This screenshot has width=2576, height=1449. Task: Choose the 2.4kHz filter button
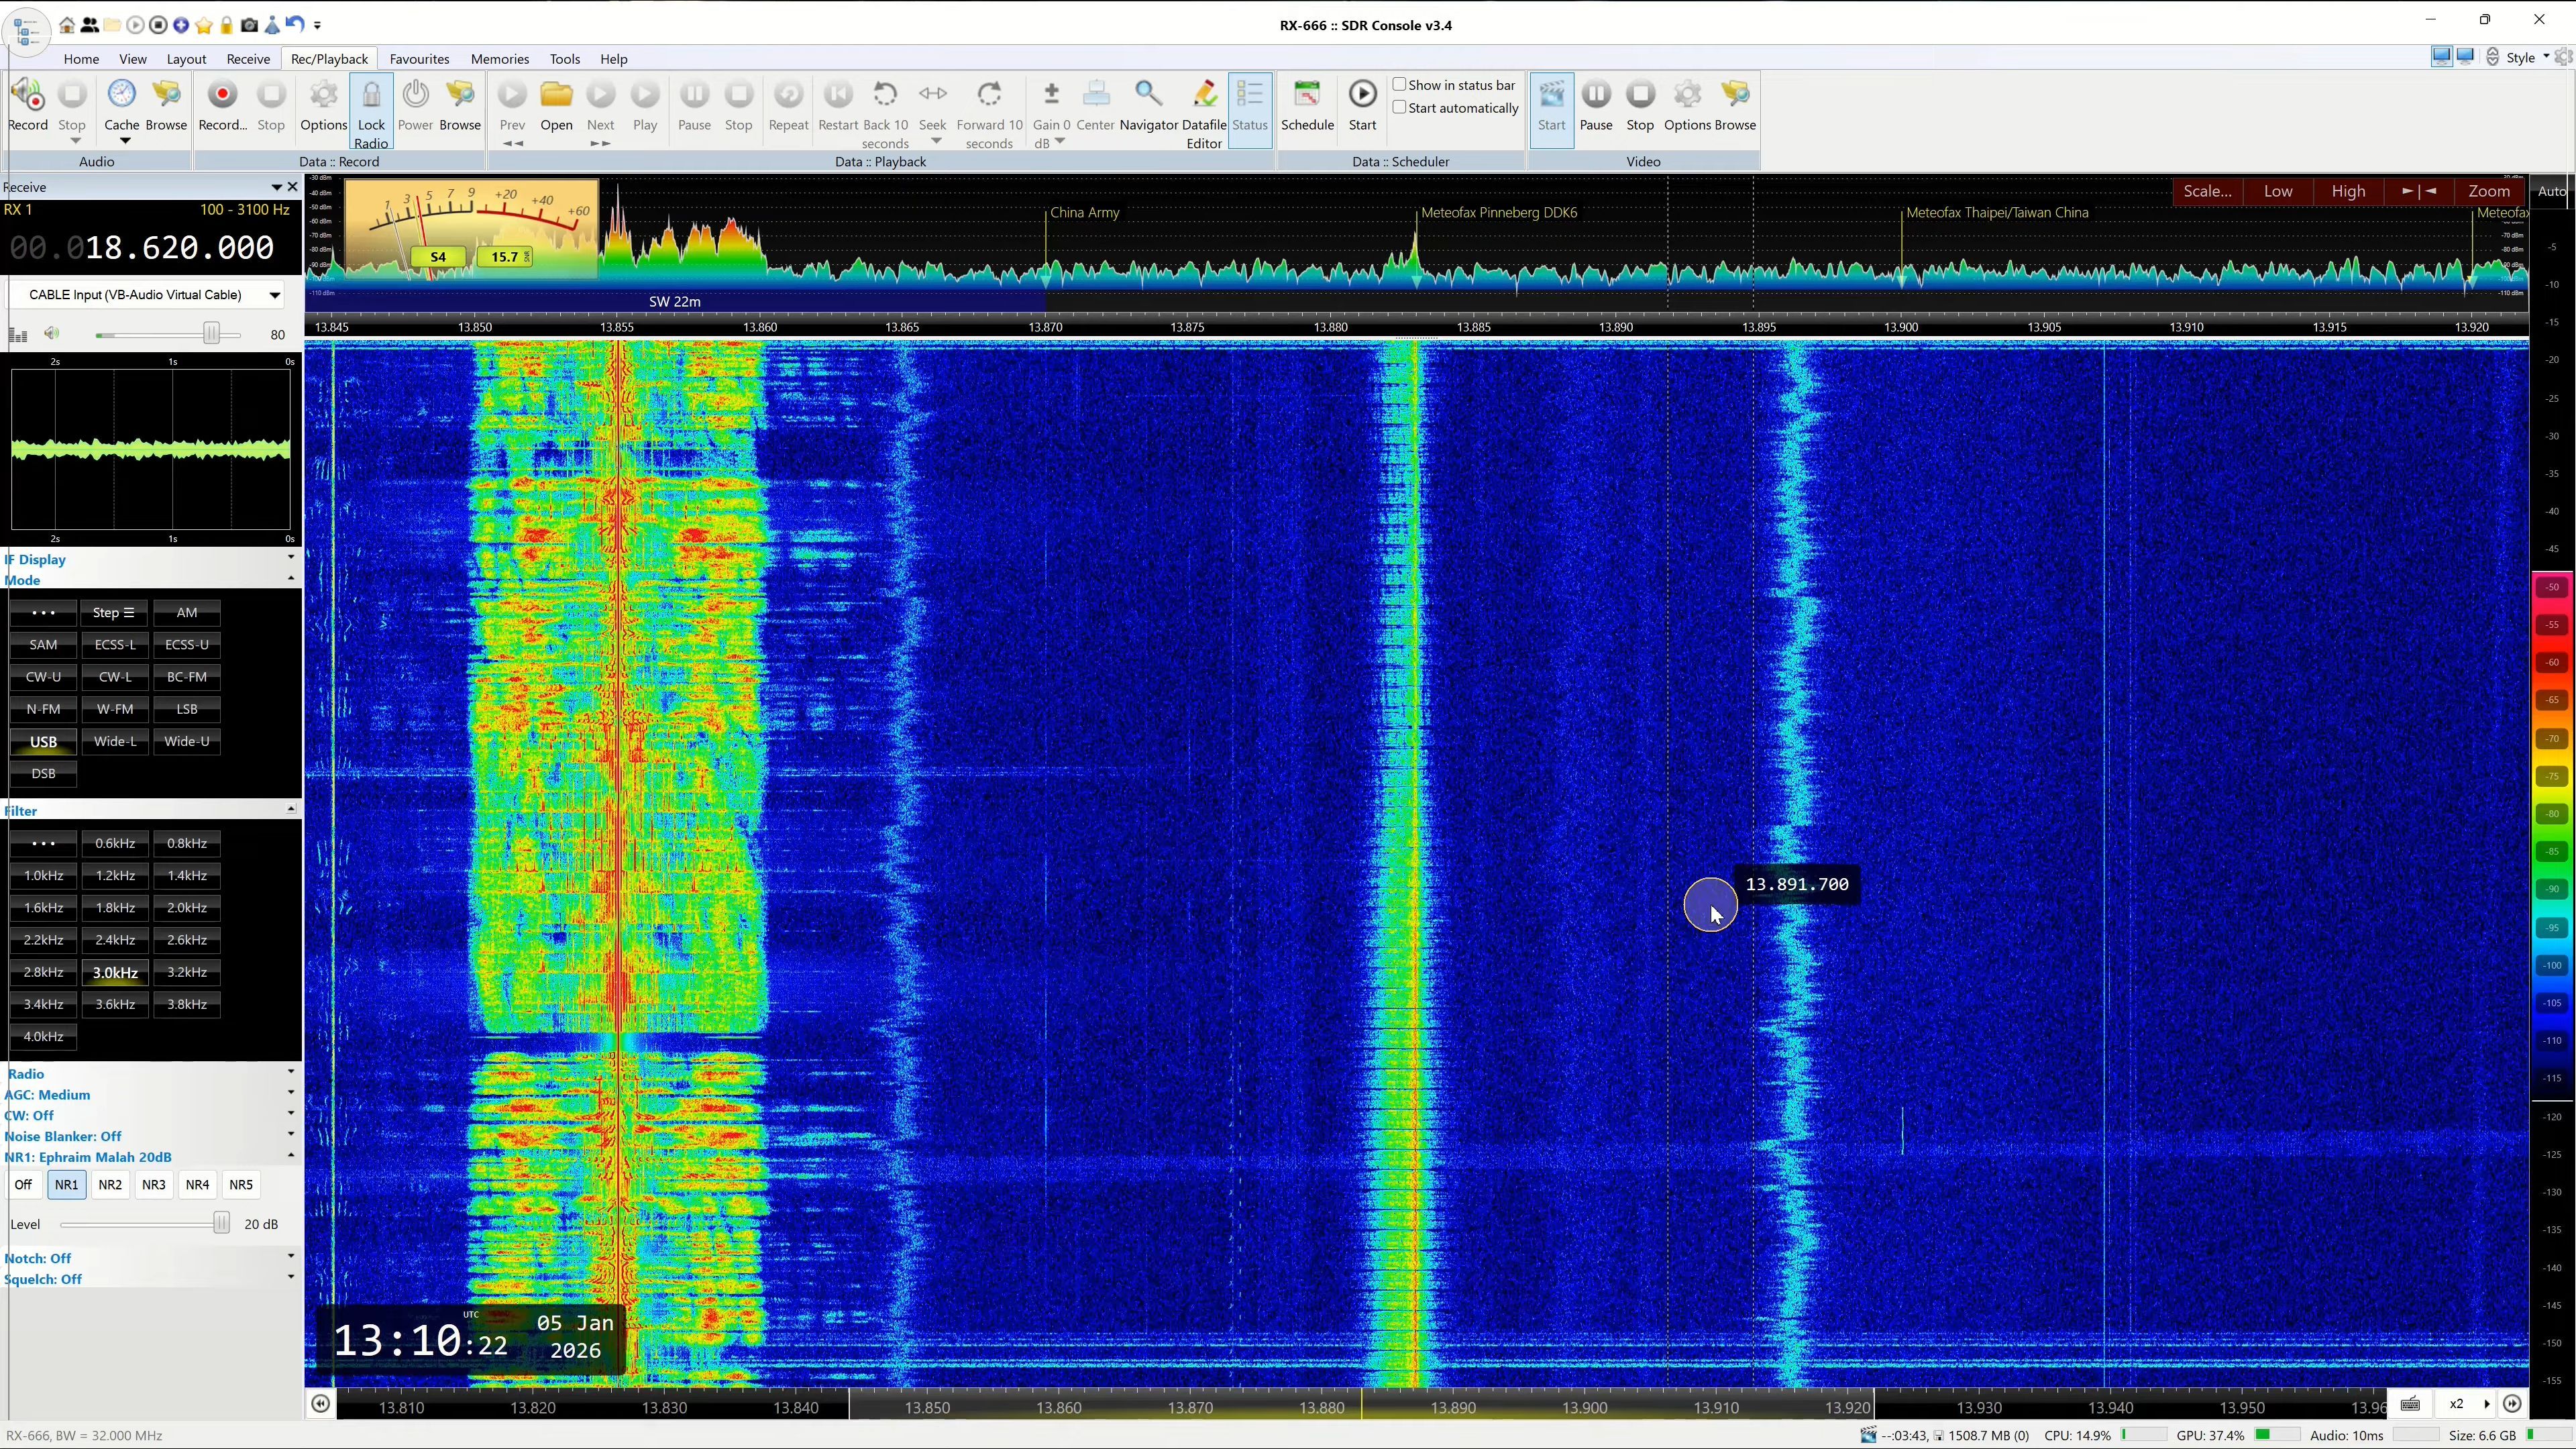(115, 940)
